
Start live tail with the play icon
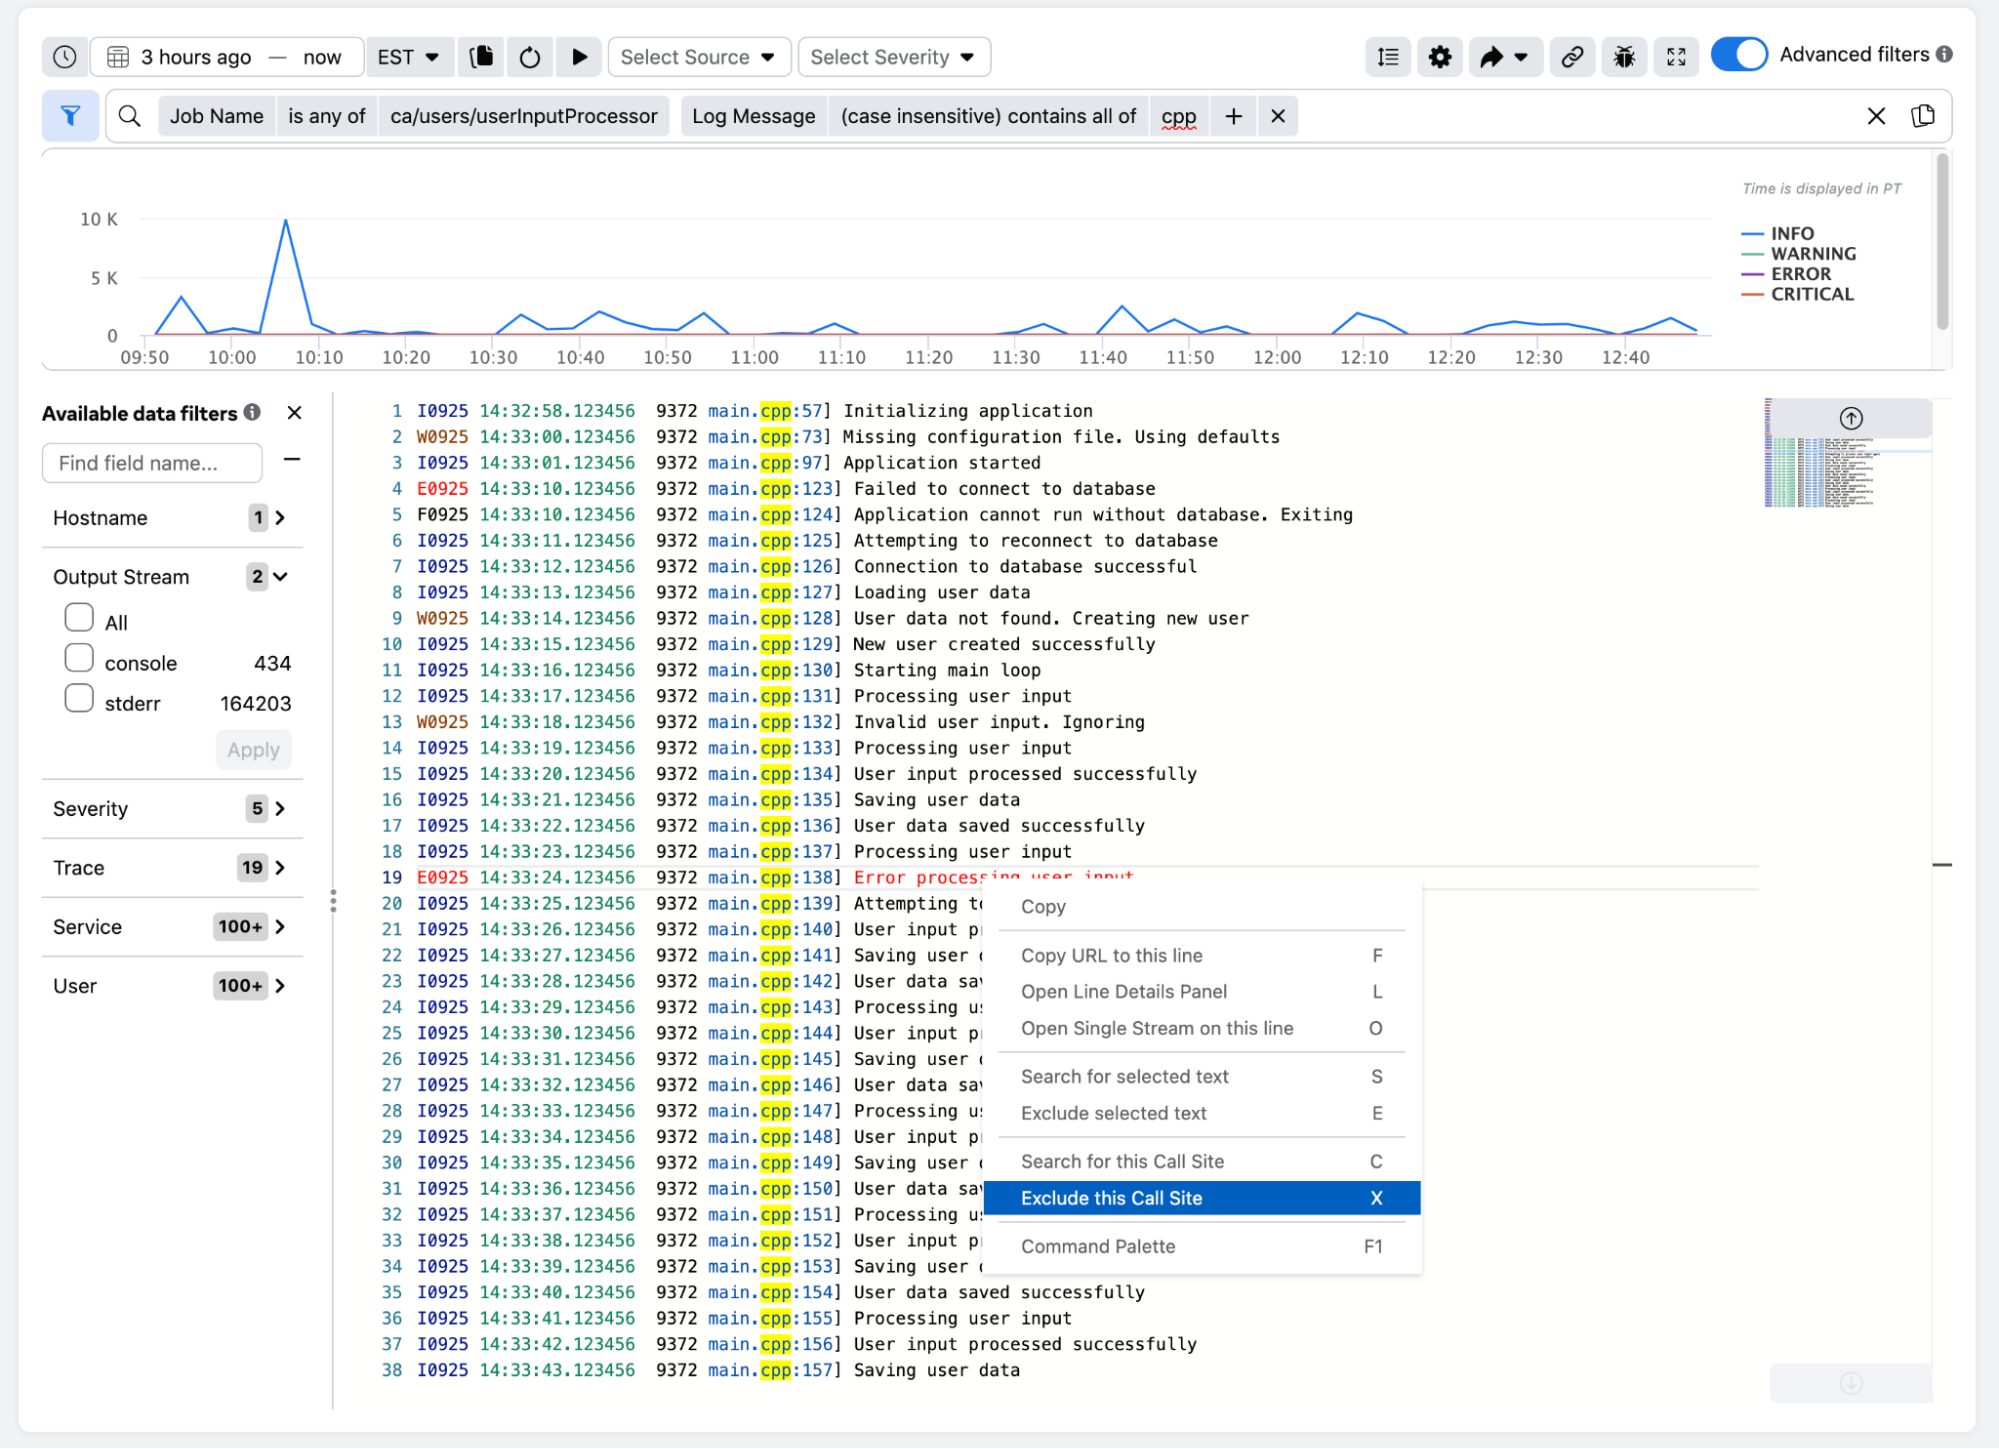tap(578, 56)
